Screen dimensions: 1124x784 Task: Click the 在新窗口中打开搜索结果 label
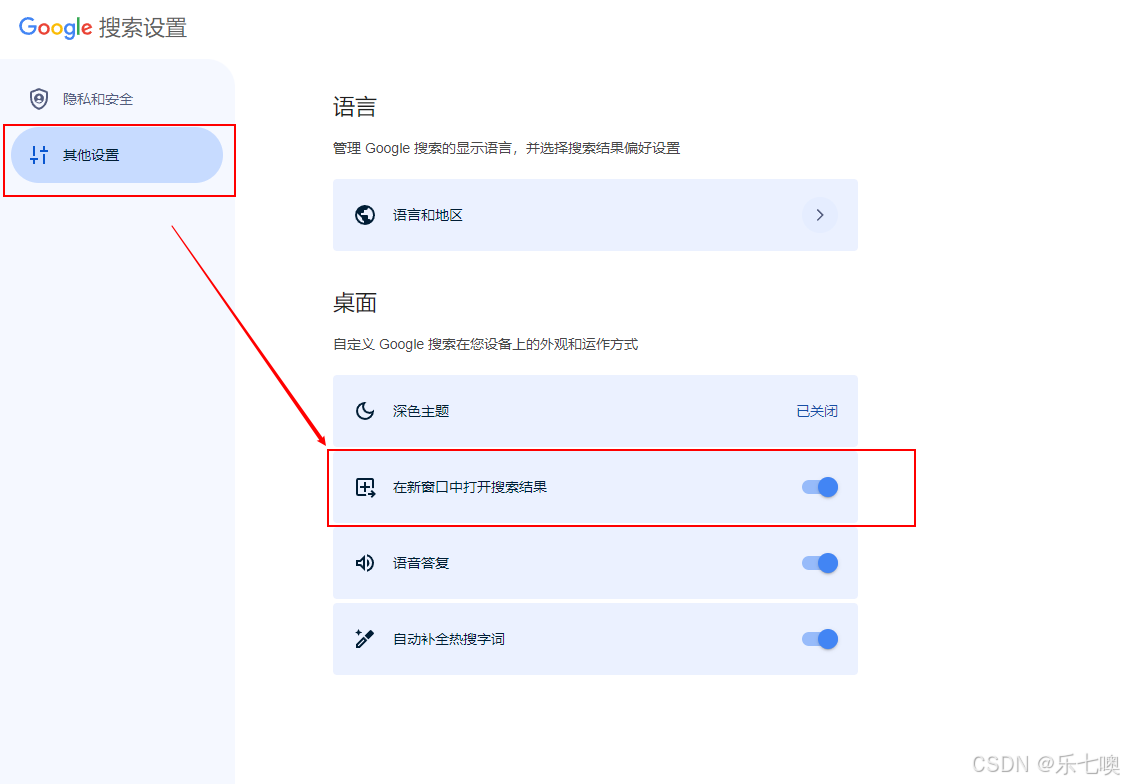470,487
